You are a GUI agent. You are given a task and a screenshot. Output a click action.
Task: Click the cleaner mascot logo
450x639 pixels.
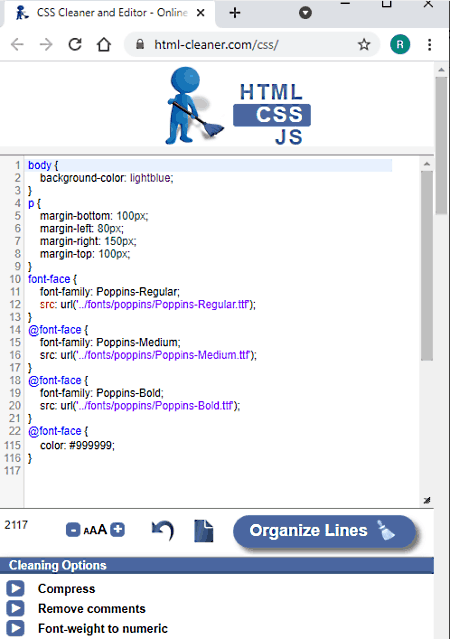[194, 106]
